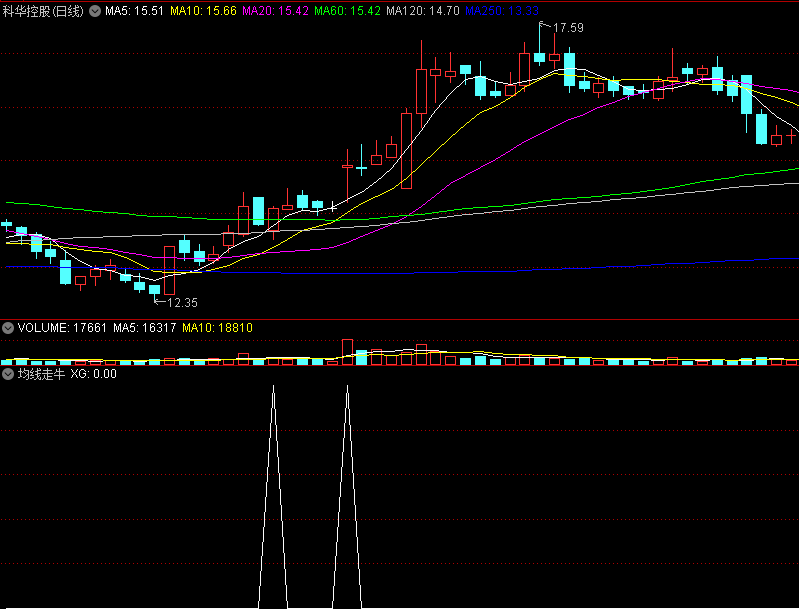Click the XG: 0.00 value
This screenshot has height=609, width=799.
[x=93, y=374]
